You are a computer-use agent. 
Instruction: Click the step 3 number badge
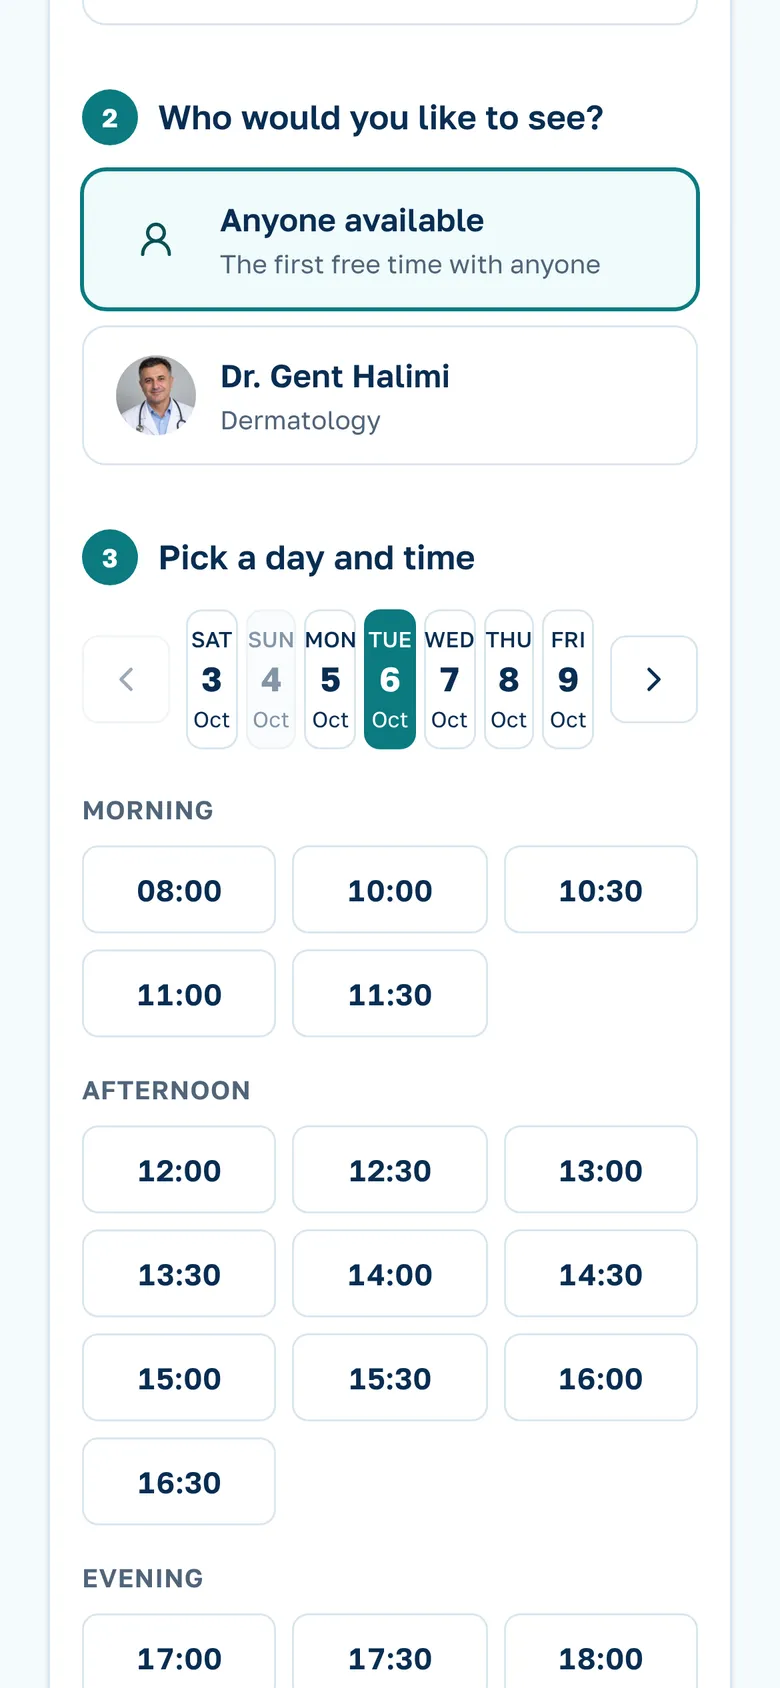click(x=110, y=557)
